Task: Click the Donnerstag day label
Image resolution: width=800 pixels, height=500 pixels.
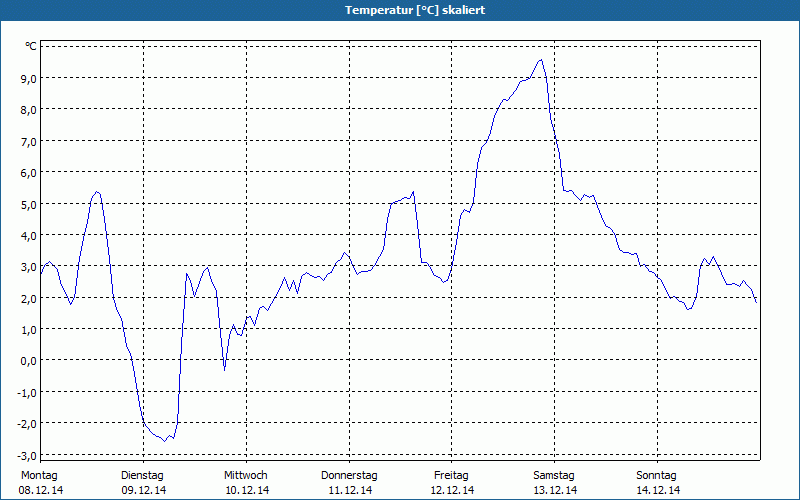Action: [349, 476]
